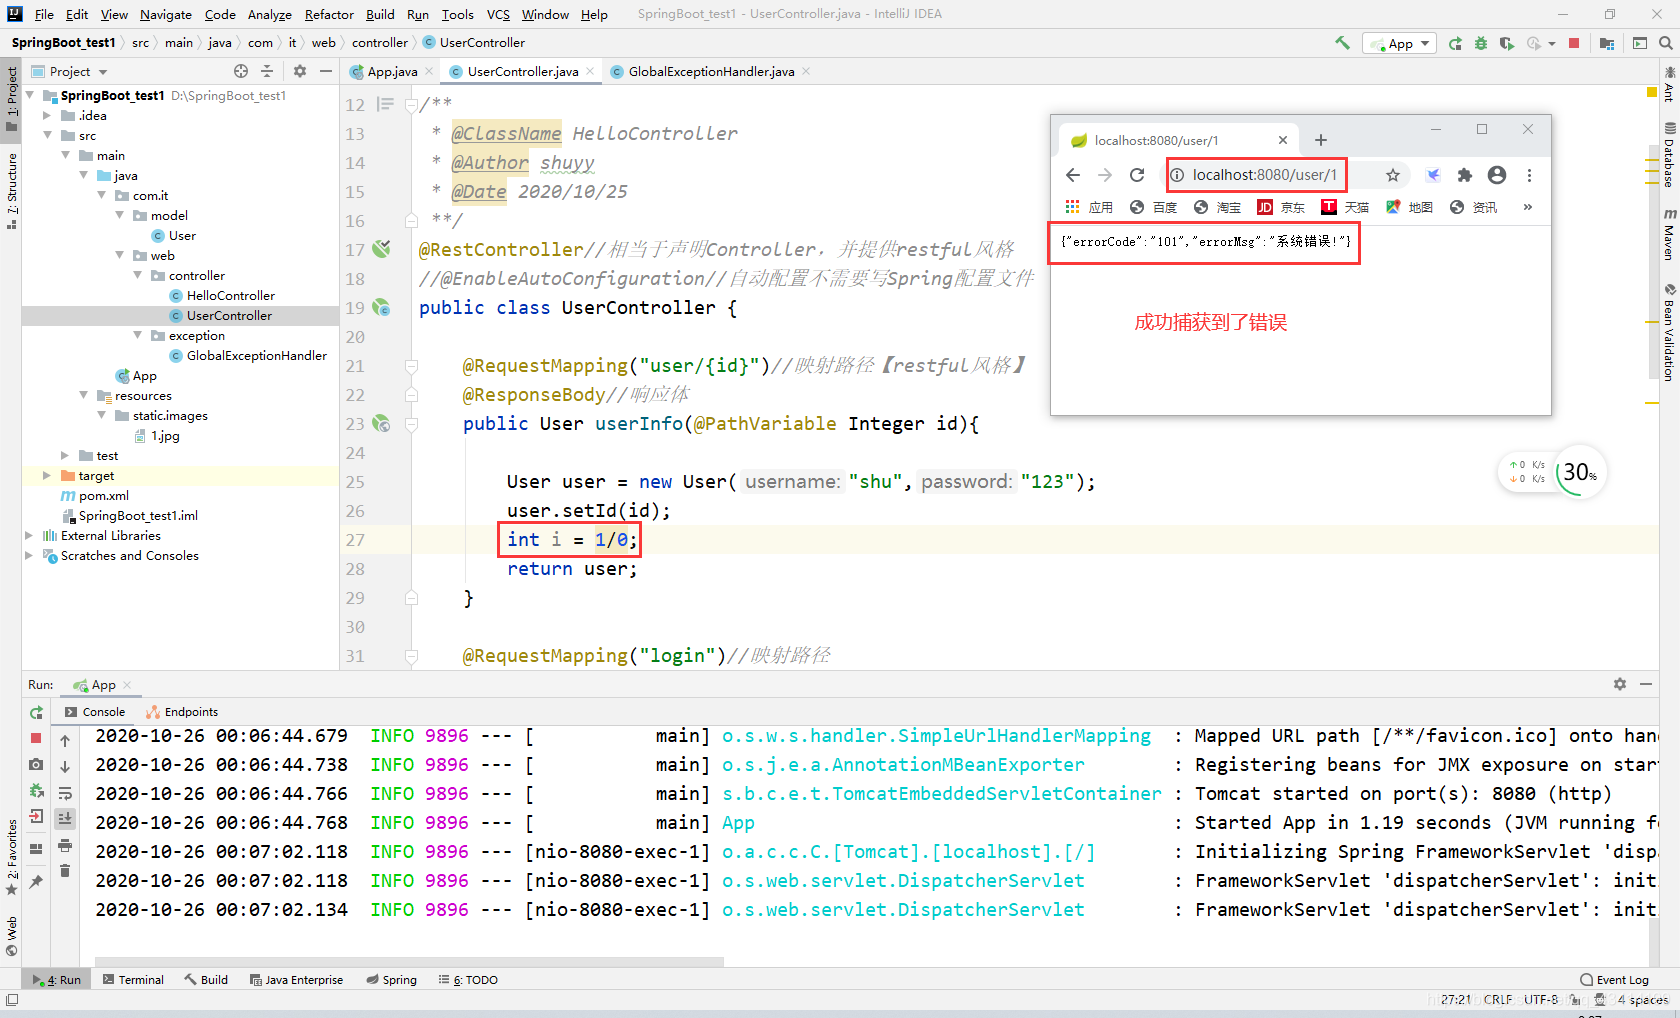Viewport: 1680px width, 1018px height.
Task: Close the UserController.java tab
Action: click(x=590, y=71)
